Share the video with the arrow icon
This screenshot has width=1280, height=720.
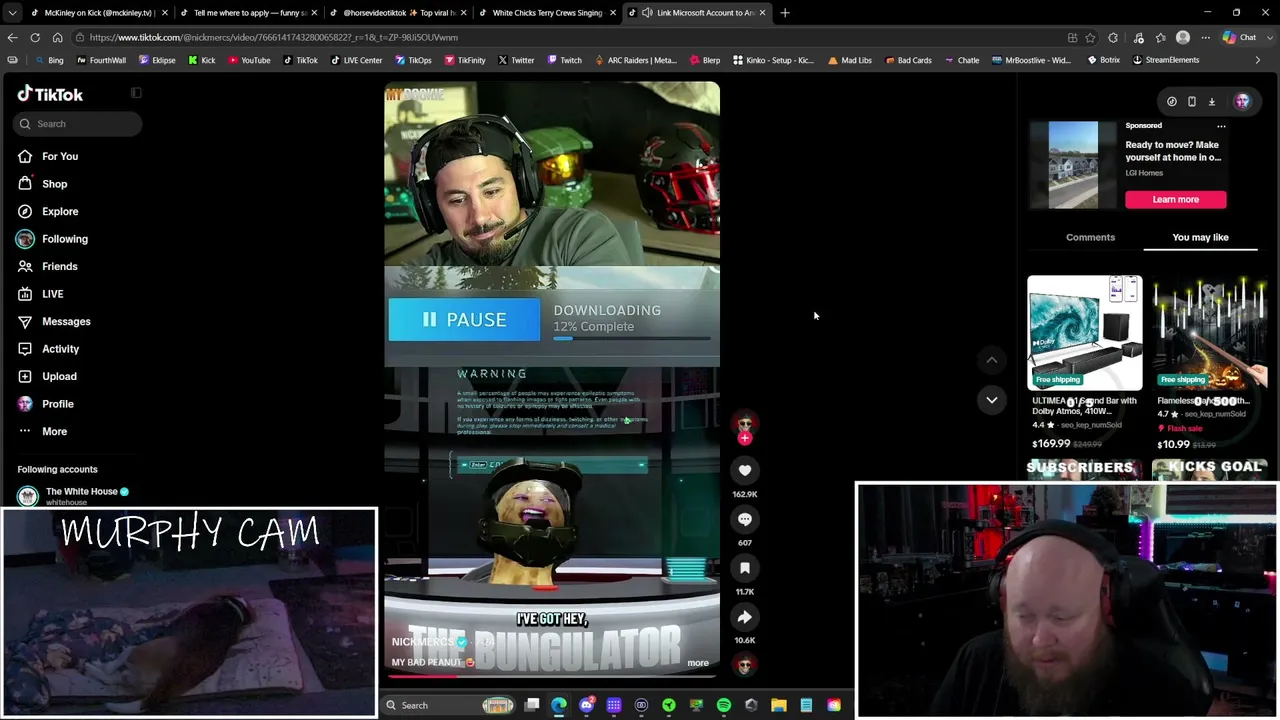click(x=745, y=617)
